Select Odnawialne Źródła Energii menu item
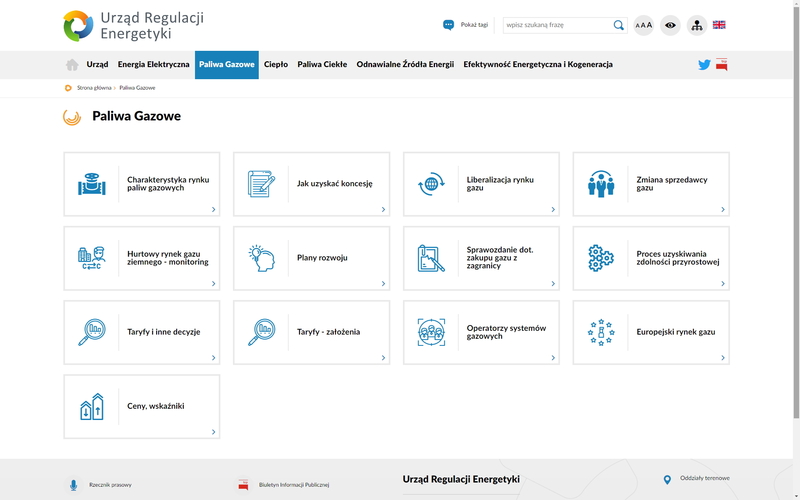800x500 pixels. pyautogui.click(x=405, y=65)
